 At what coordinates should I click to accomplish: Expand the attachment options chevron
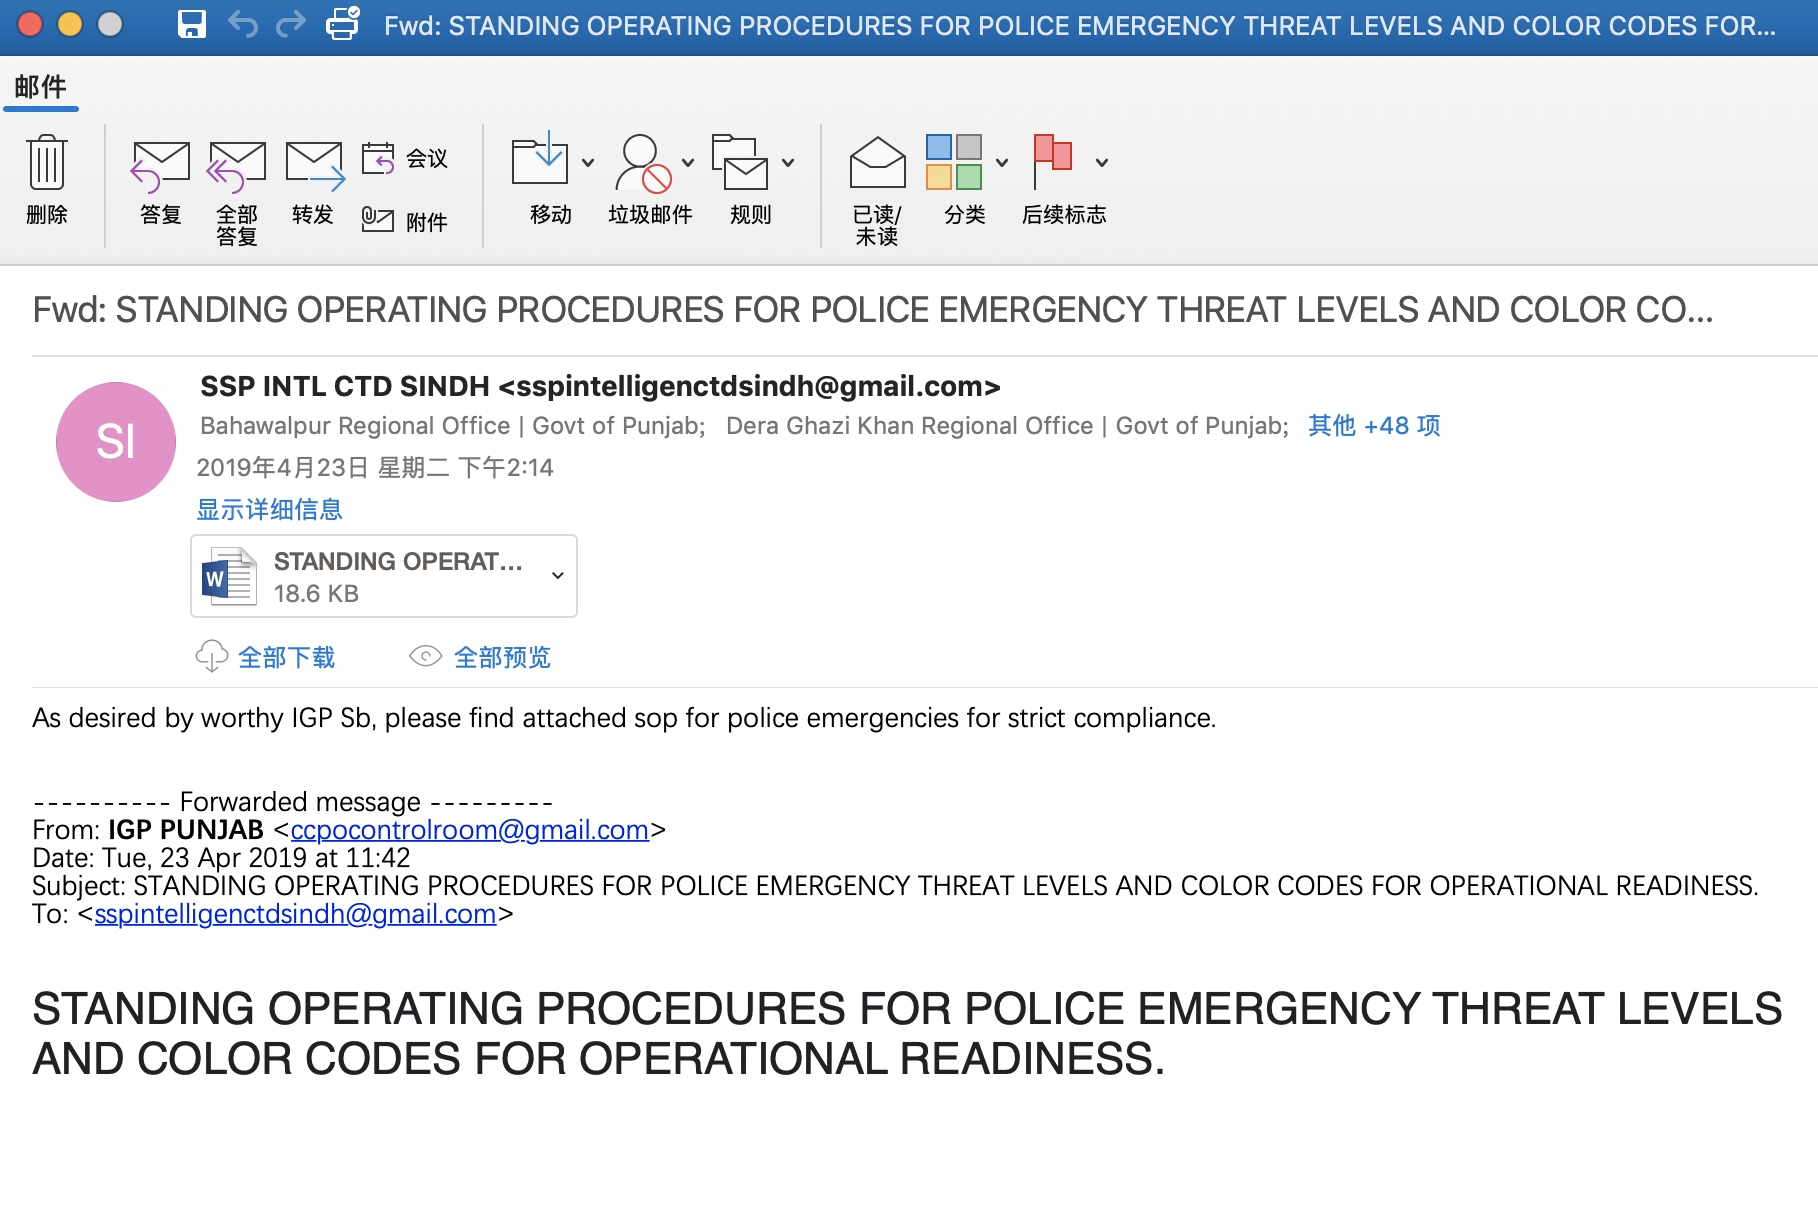click(558, 575)
